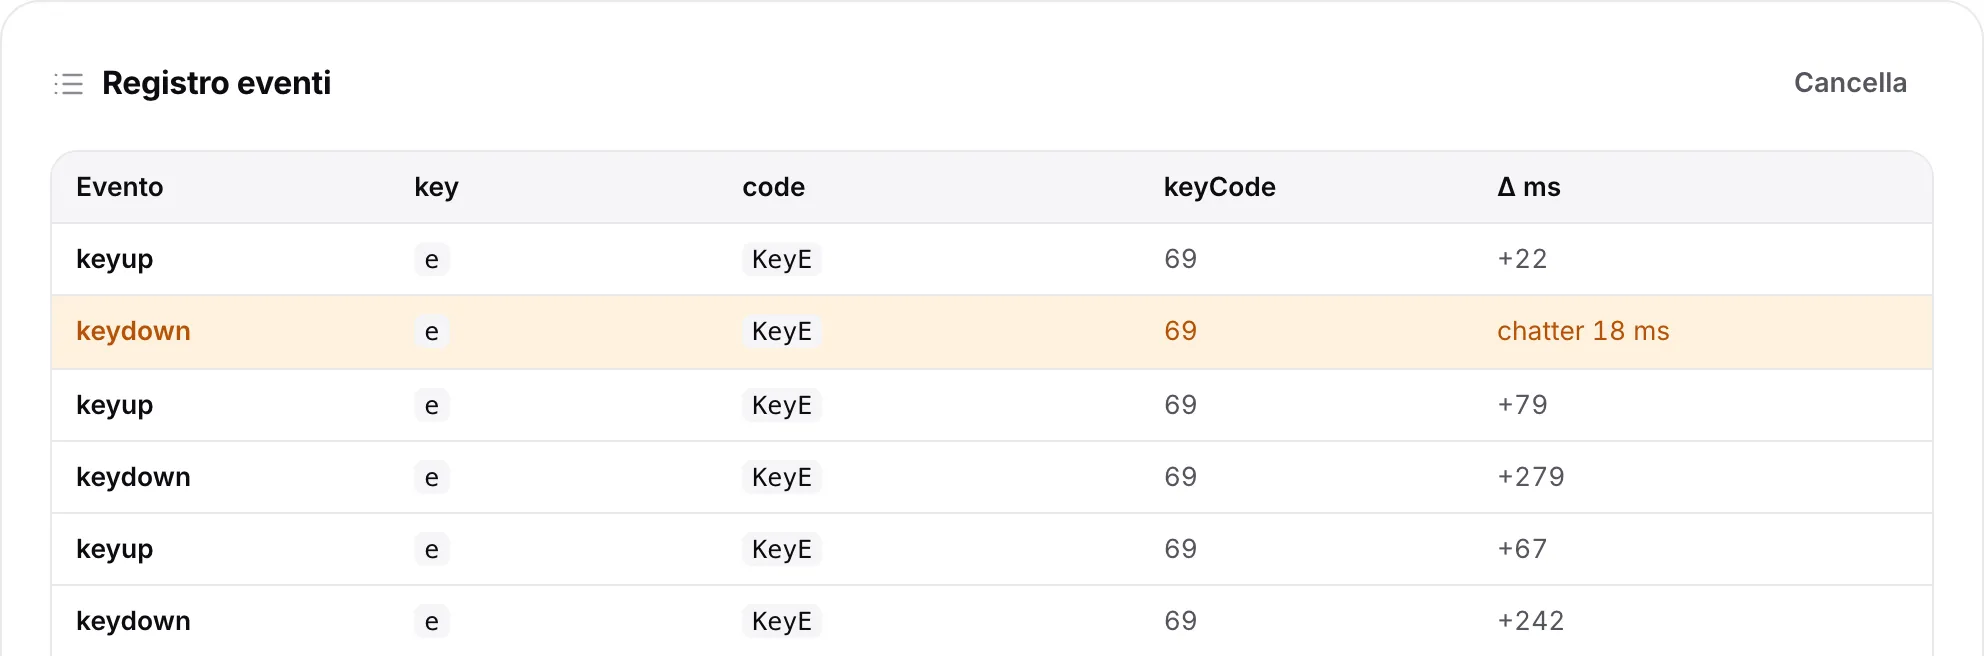Select the keydown row with +242
The image size is (1984, 656).
(992, 621)
